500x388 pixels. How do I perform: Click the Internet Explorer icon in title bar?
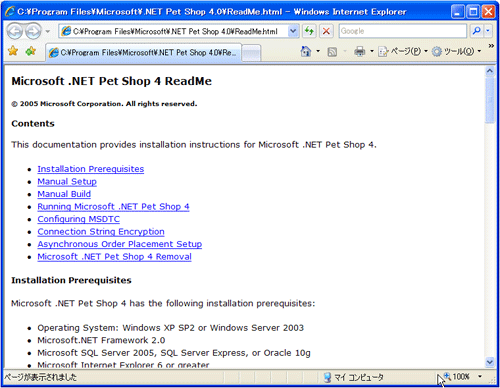(x=10, y=12)
